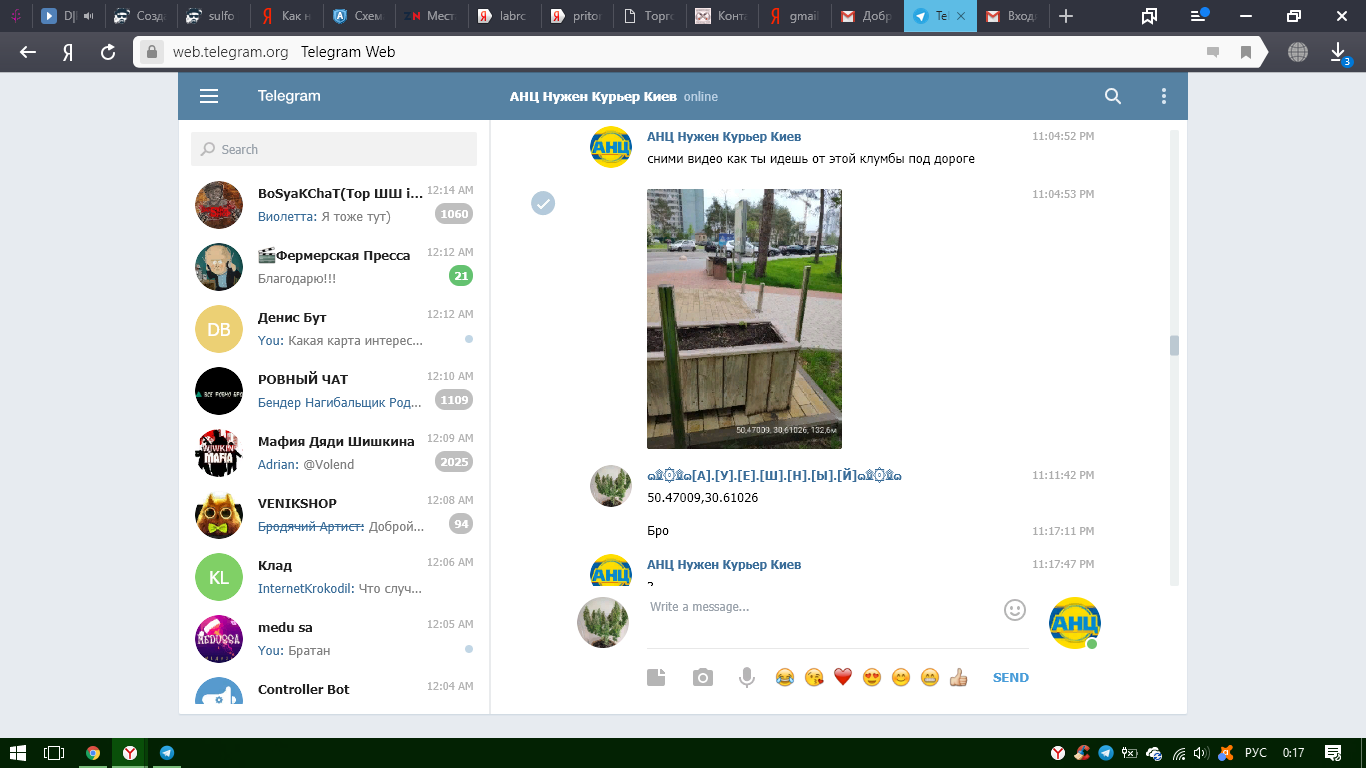The width and height of the screenshot is (1366, 768).
Task: Switch to the Торгс browser tab
Action: 648,16
